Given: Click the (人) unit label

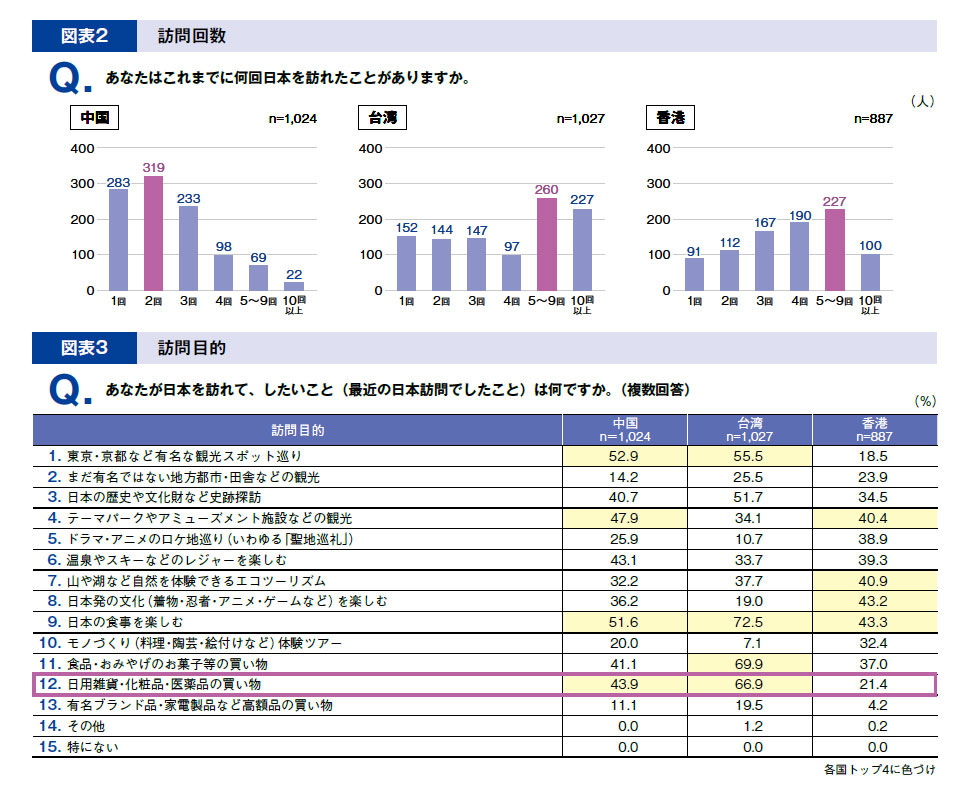Looking at the screenshot, I should [x=922, y=101].
